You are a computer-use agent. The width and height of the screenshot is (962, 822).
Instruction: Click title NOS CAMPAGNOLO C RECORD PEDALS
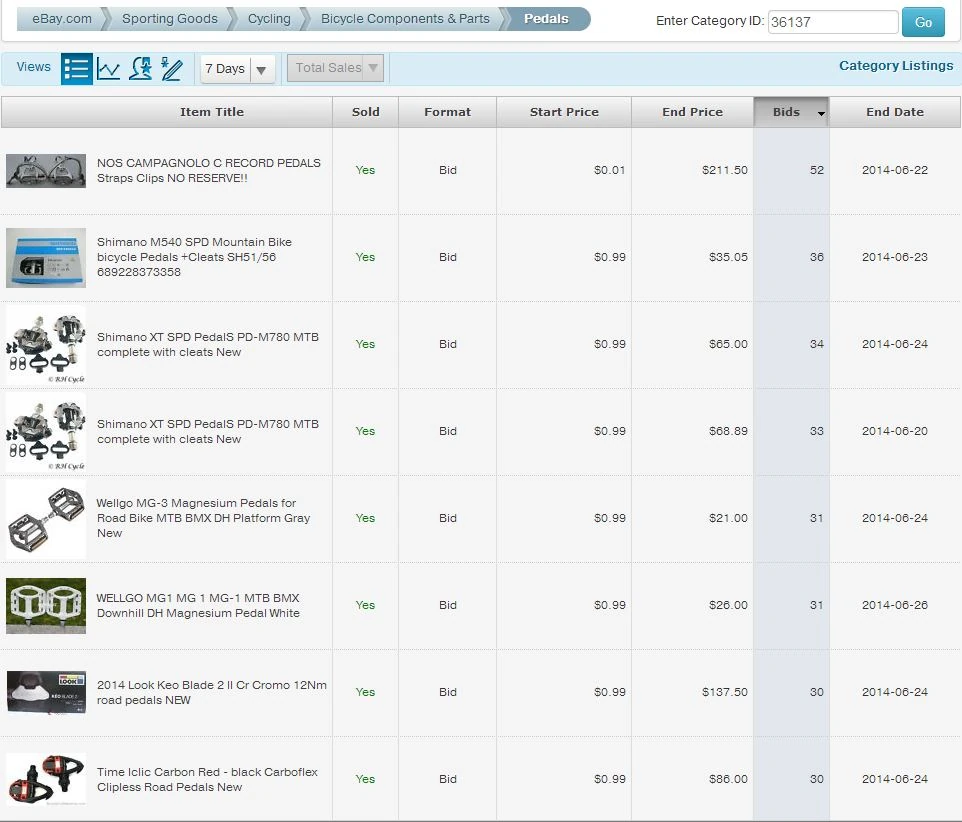pos(209,171)
